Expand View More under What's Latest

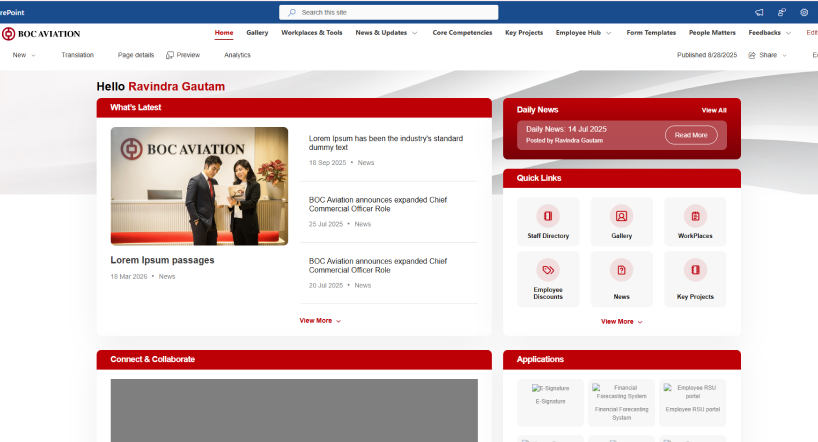click(x=319, y=321)
